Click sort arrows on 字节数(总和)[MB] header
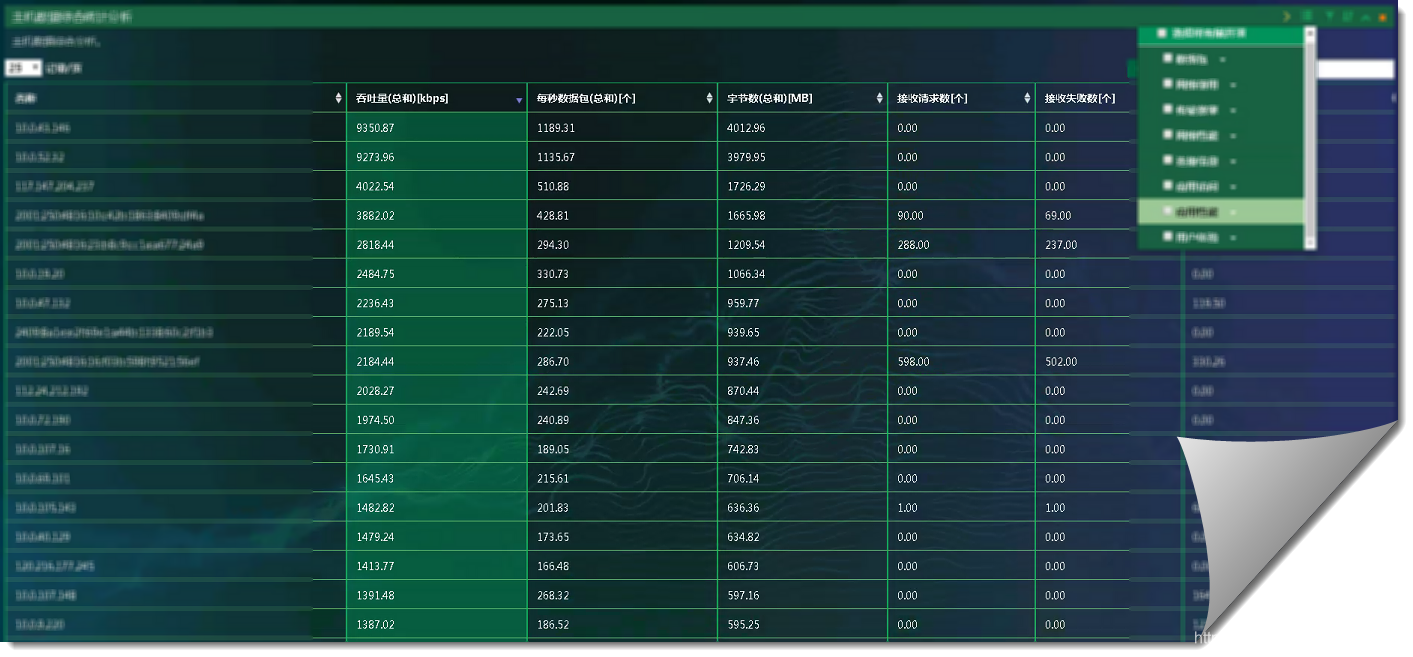 point(878,99)
